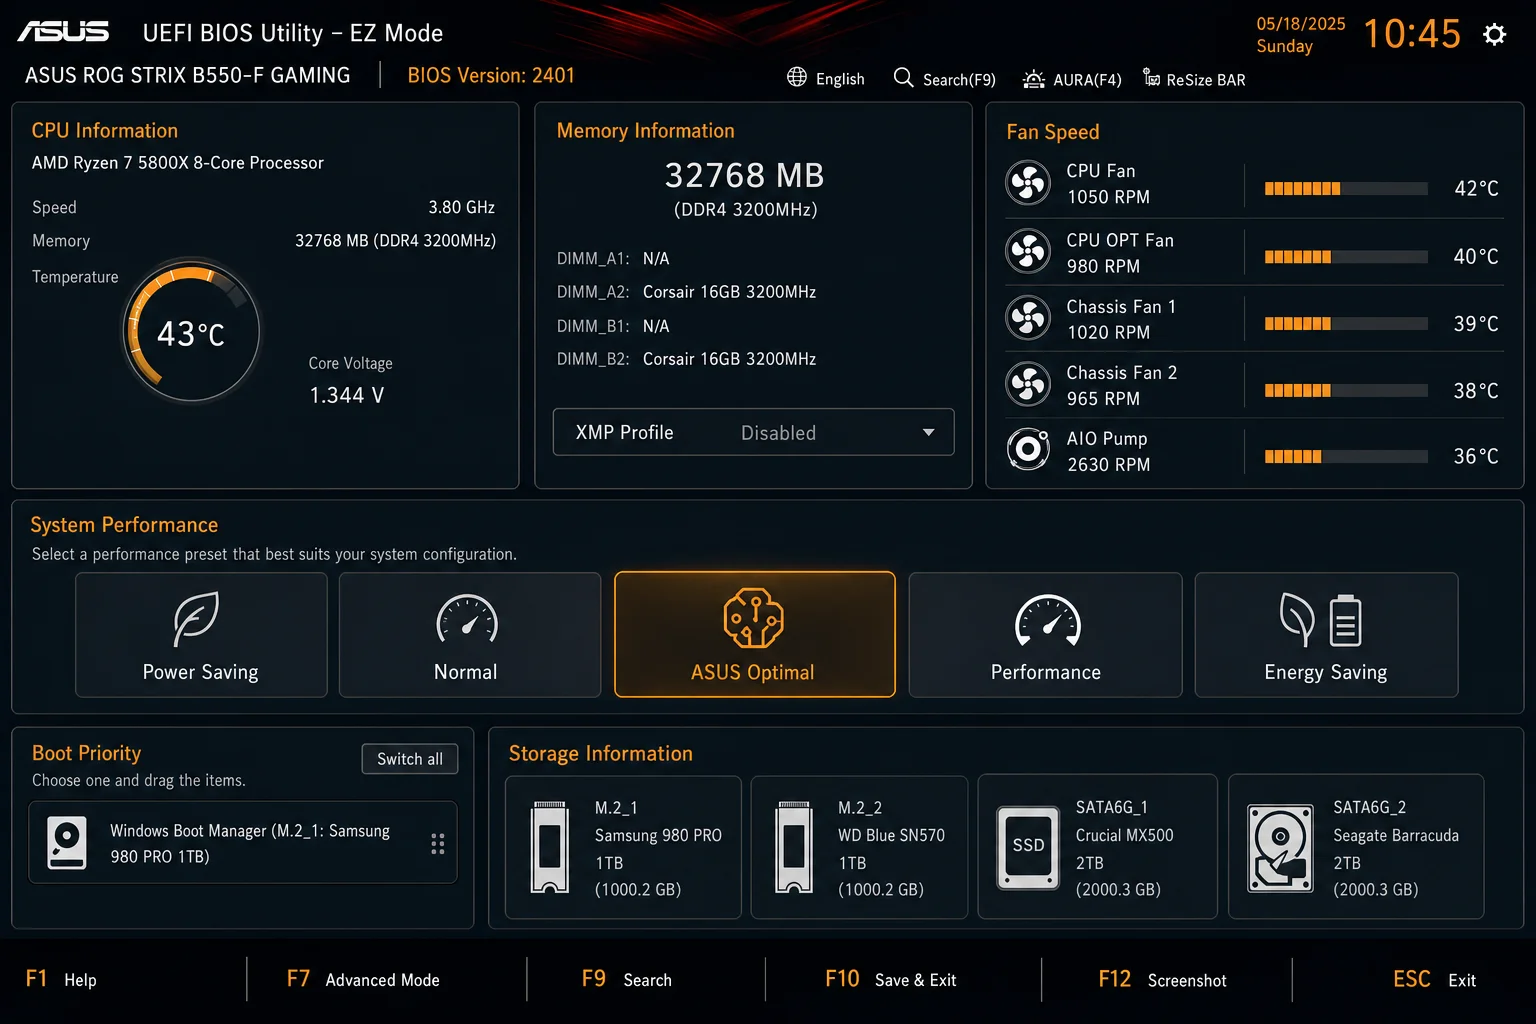Choose F10 Save & Exit
Image resolution: width=1536 pixels, height=1024 pixels.
[x=891, y=979]
